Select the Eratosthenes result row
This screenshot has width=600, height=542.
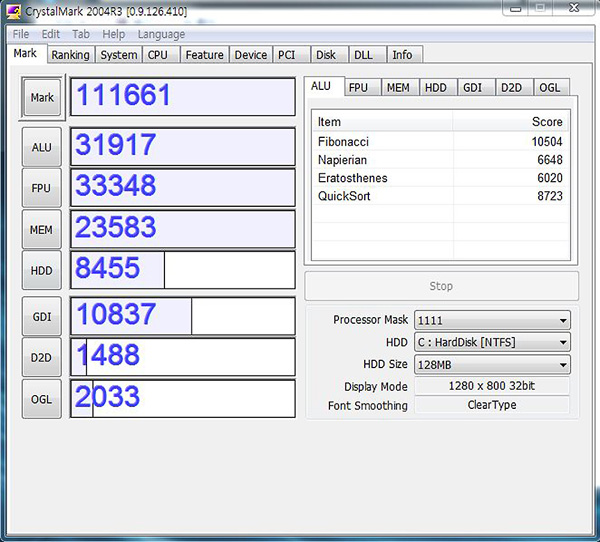441,178
